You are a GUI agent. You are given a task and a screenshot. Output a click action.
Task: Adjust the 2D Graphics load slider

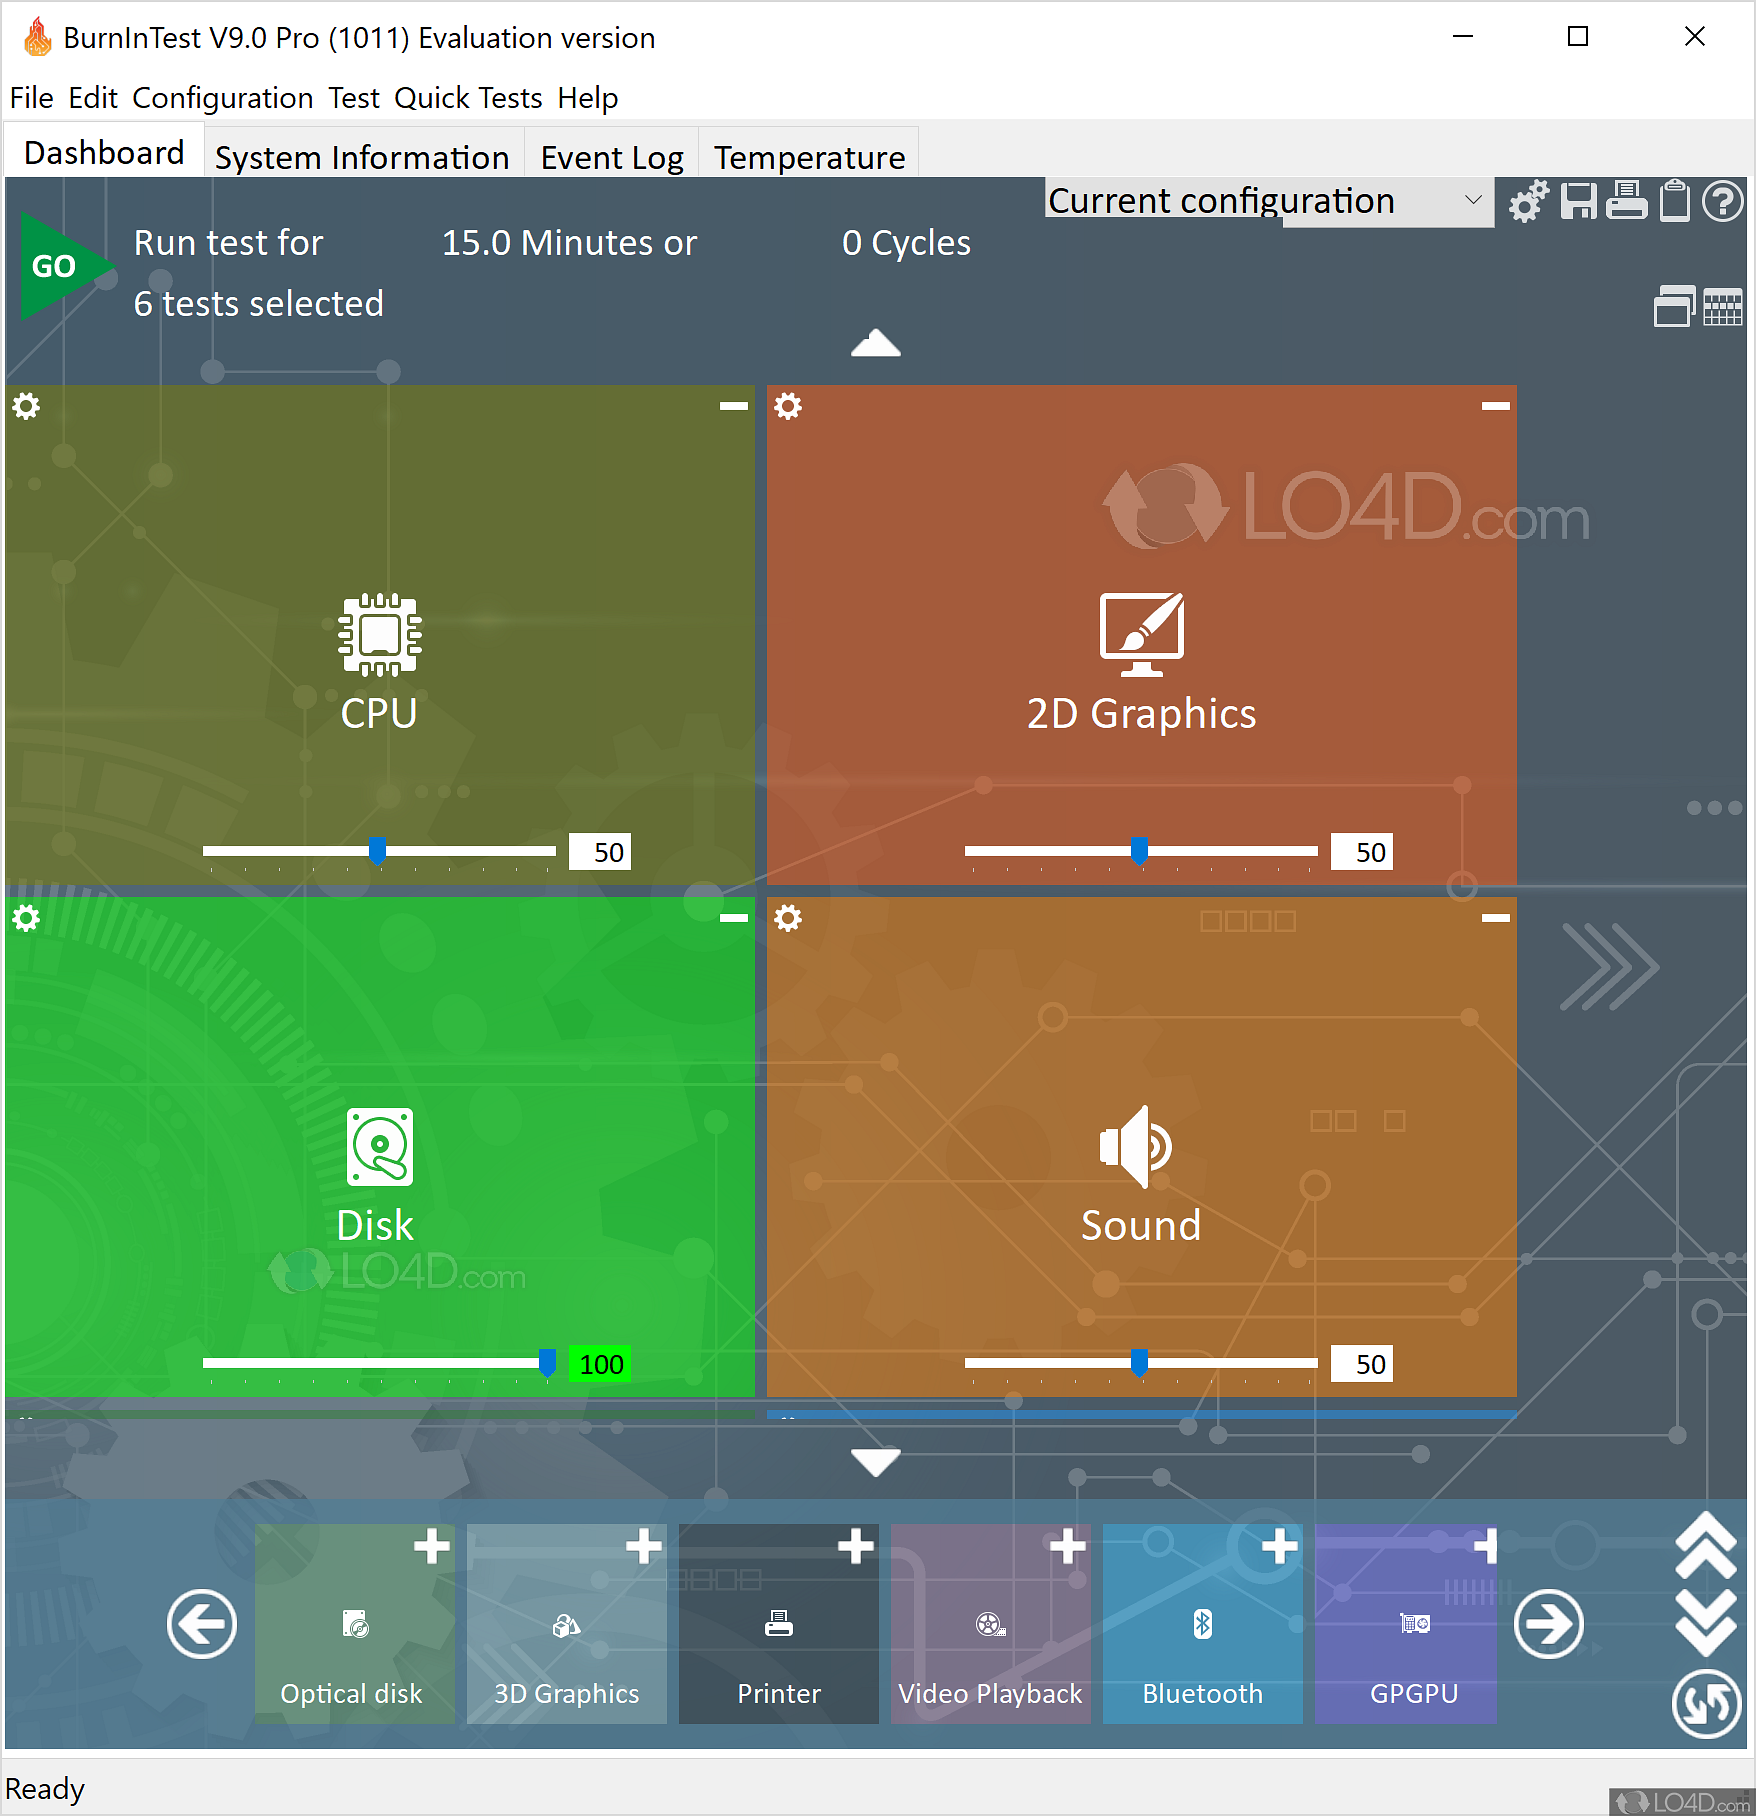(1141, 852)
